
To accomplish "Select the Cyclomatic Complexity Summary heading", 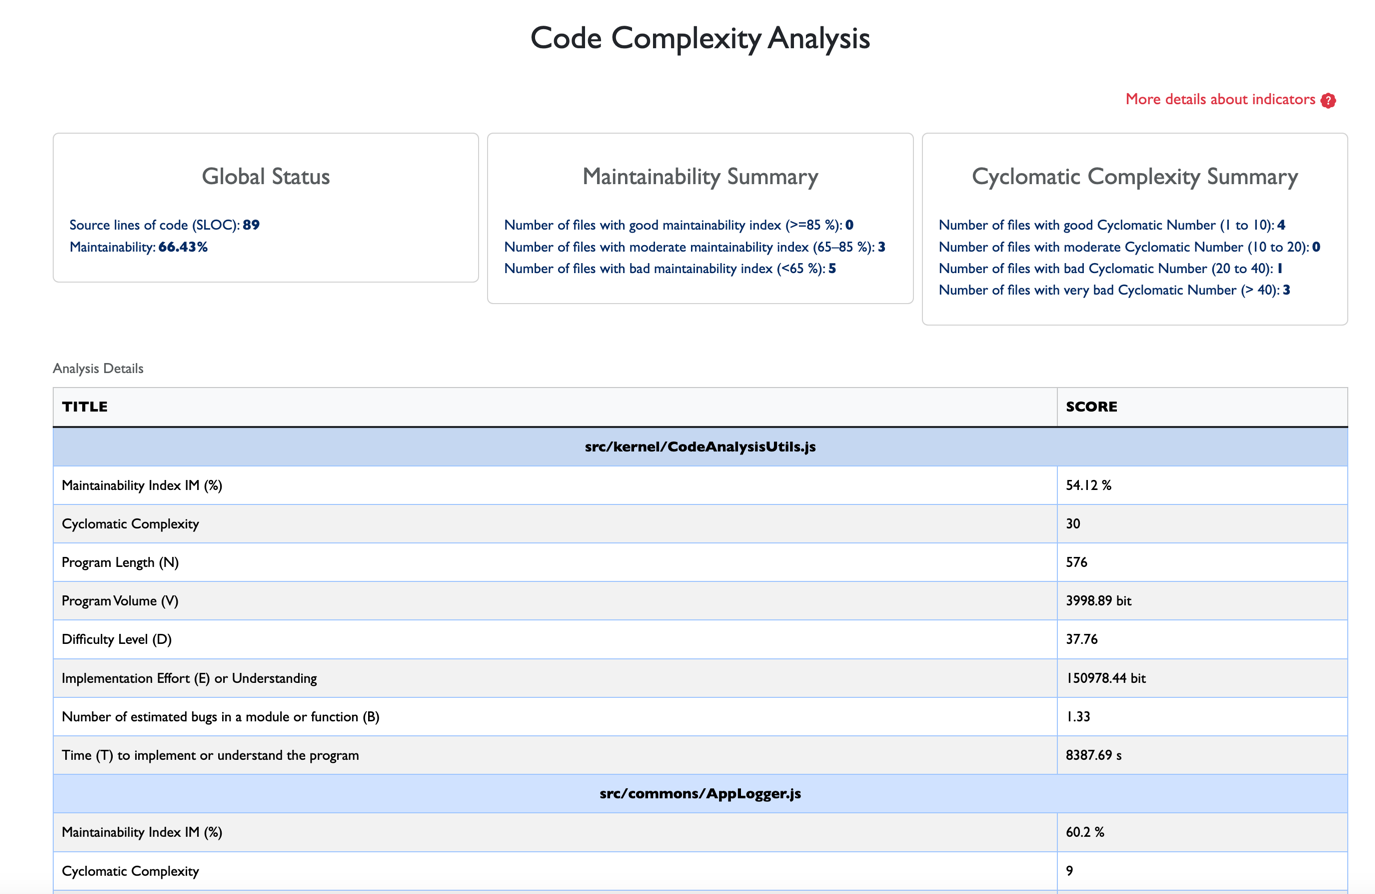I will pos(1135,176).
